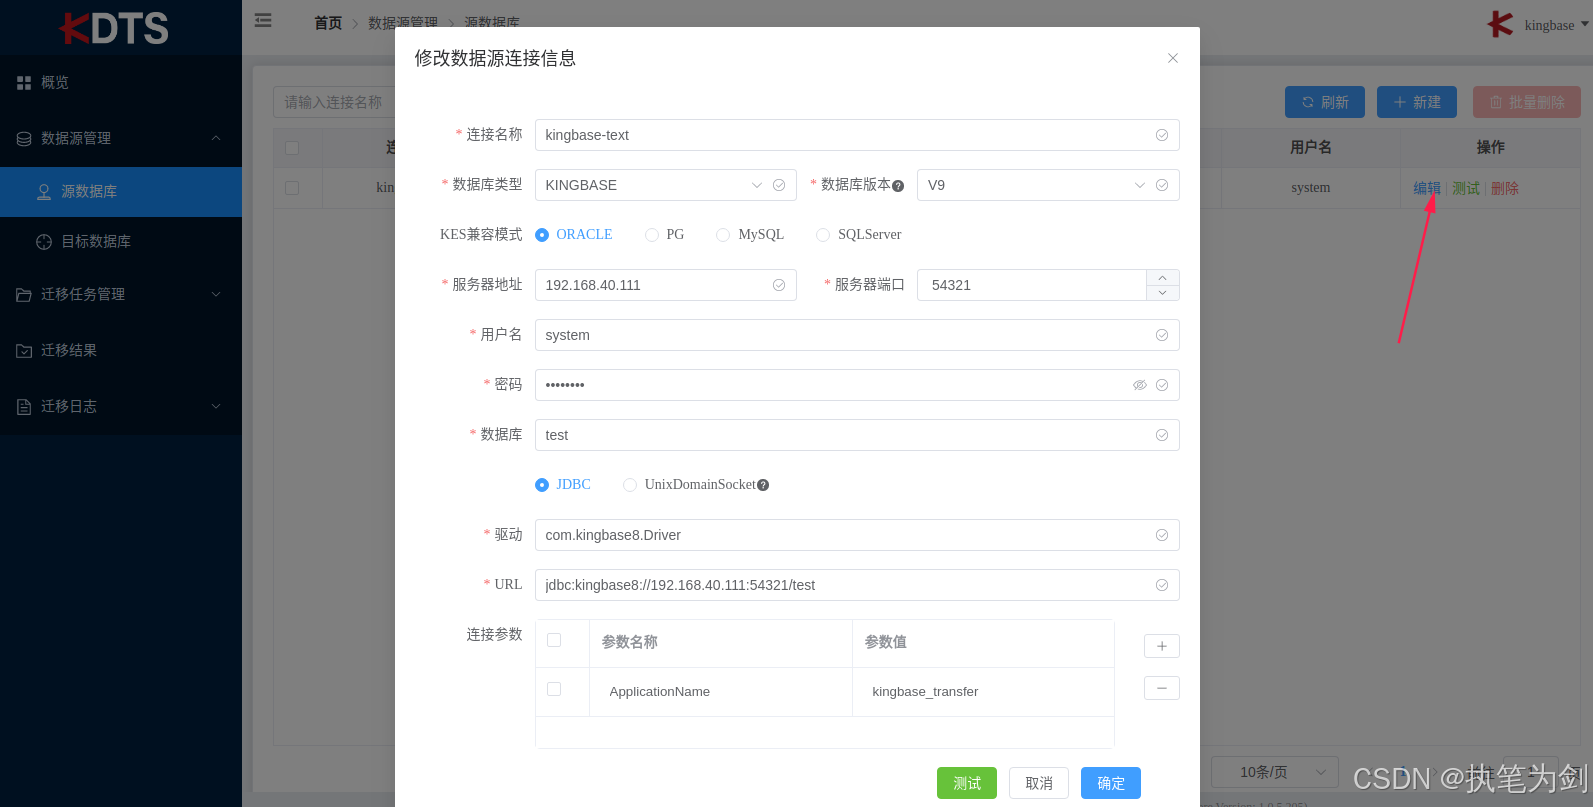The width and height of the screenshot is (1593, 807).
Task: Check the table header select-all checkbox
Action: click(x=292, y=148)
